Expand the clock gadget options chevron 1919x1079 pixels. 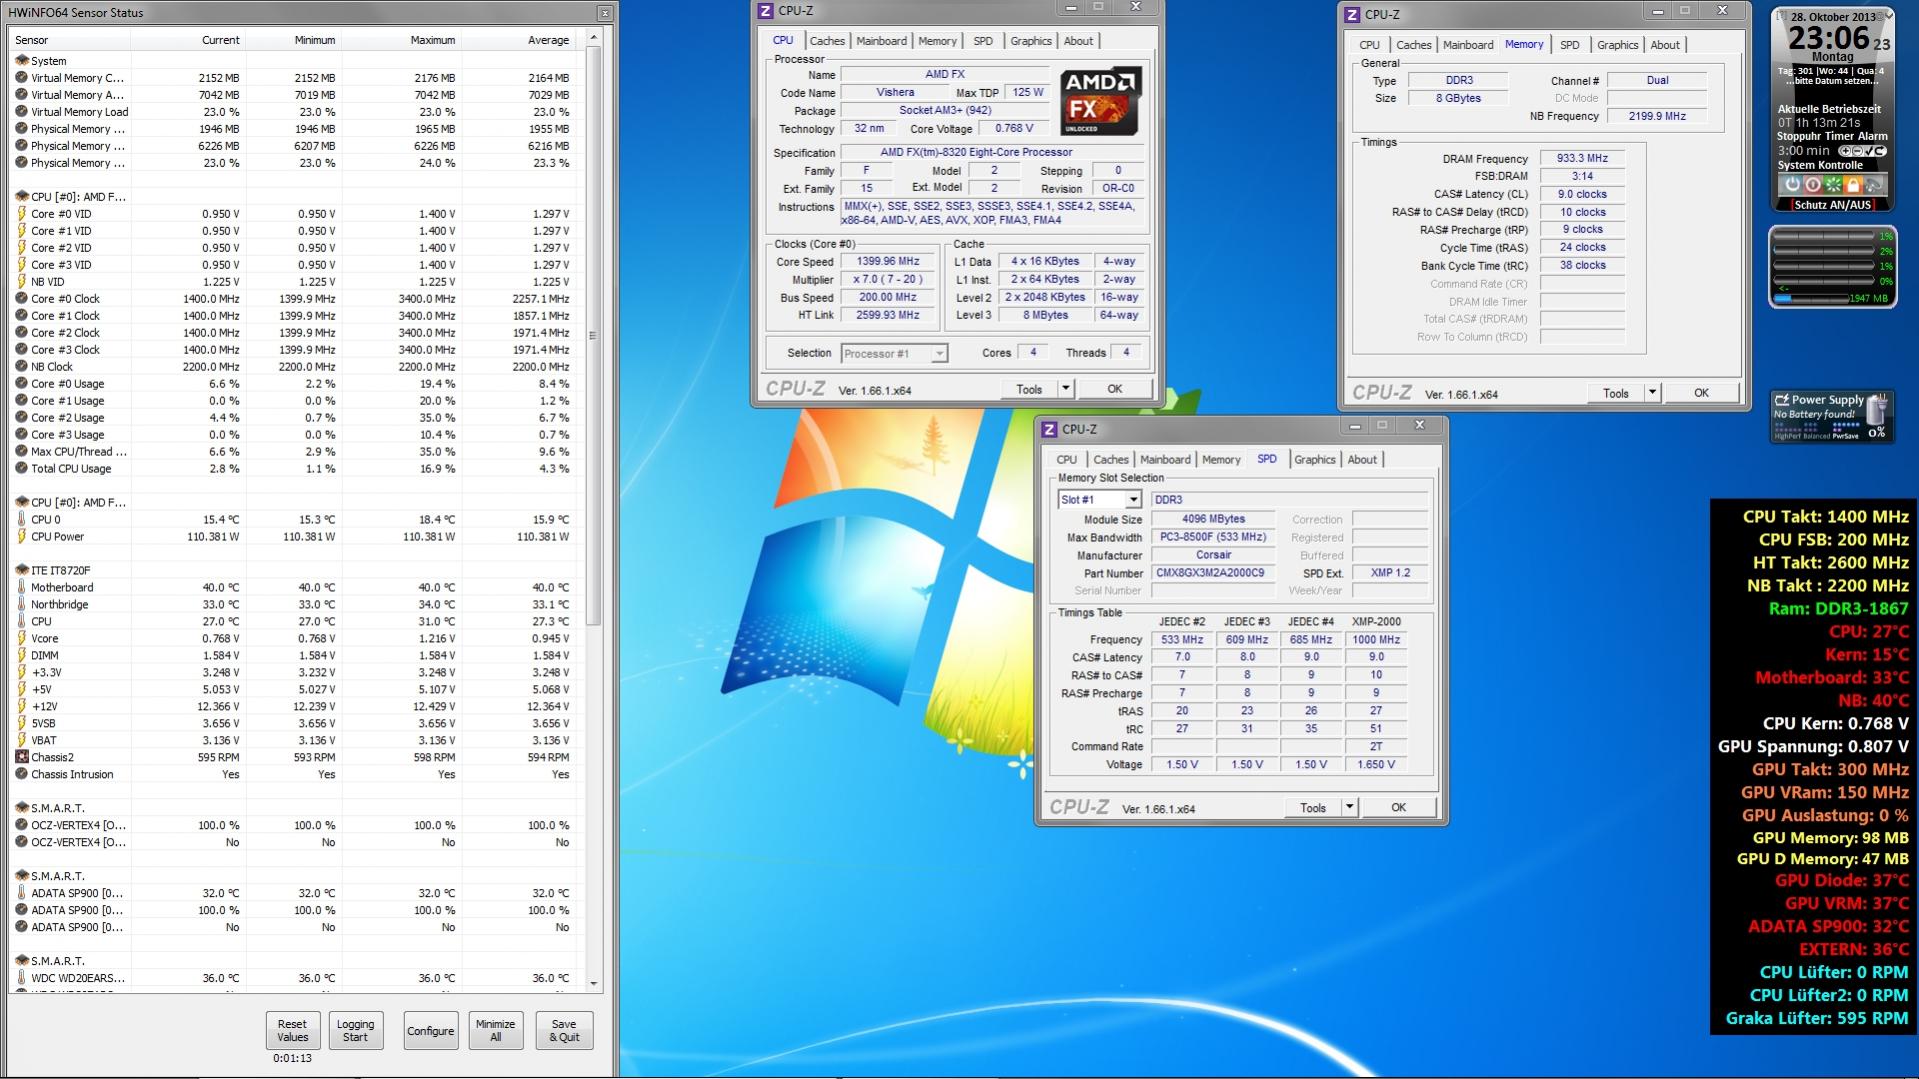pos(1888,17)
